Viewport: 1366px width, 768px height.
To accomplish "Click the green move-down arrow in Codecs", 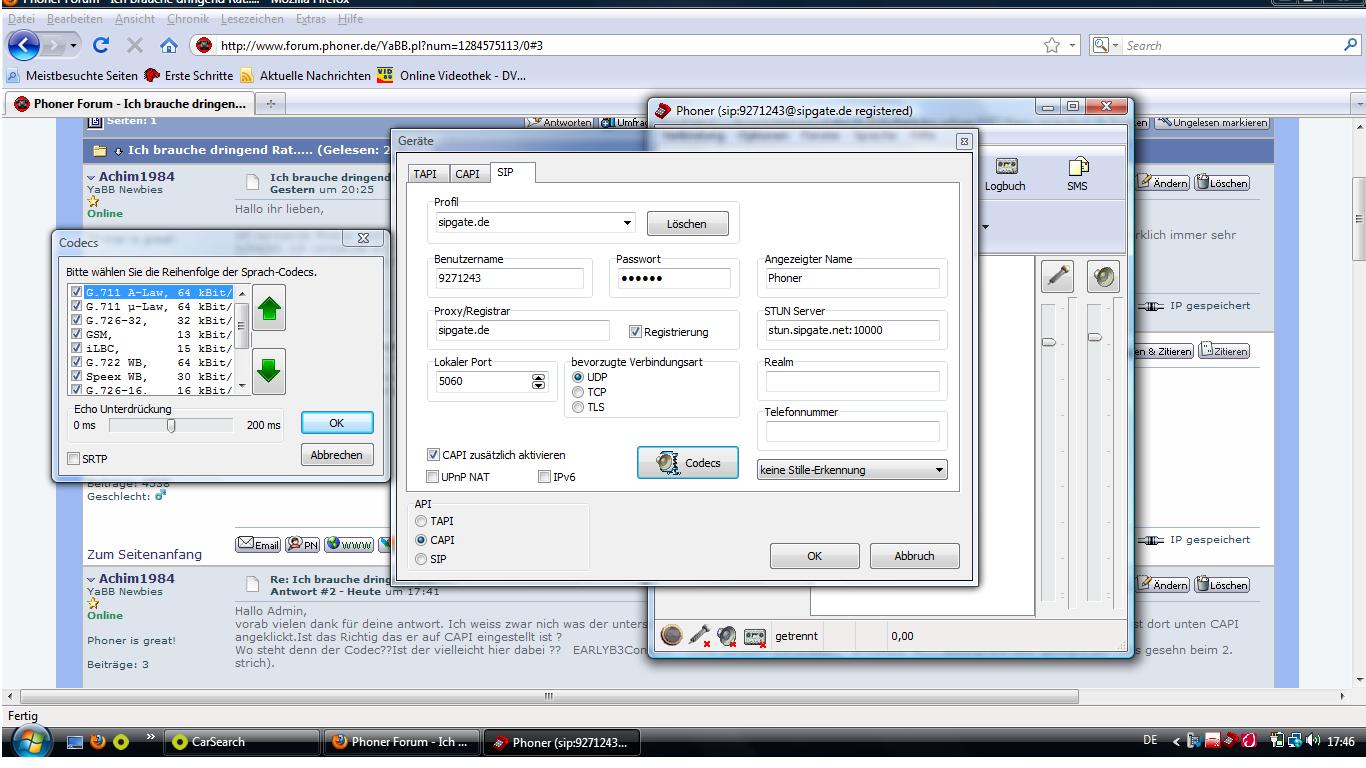I will [268, 372].
